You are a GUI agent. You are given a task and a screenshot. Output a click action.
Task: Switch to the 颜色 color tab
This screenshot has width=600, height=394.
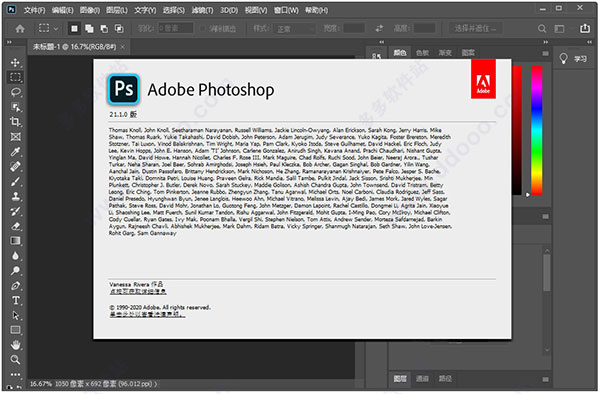pyautogui.click(x=399, y=53)
